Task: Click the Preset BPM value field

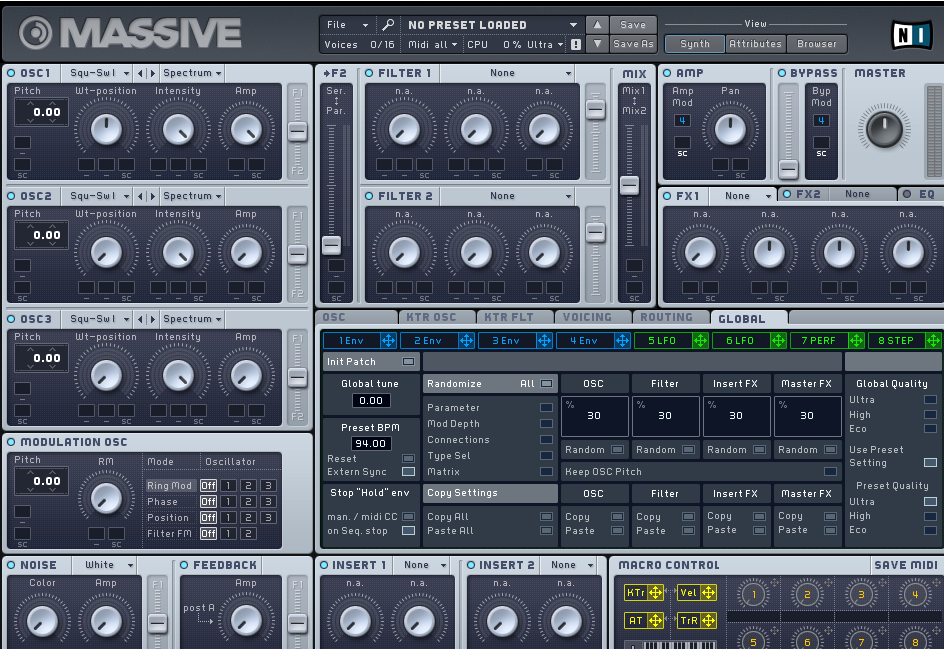Action: pyautogui.click(x=371, y=444)
